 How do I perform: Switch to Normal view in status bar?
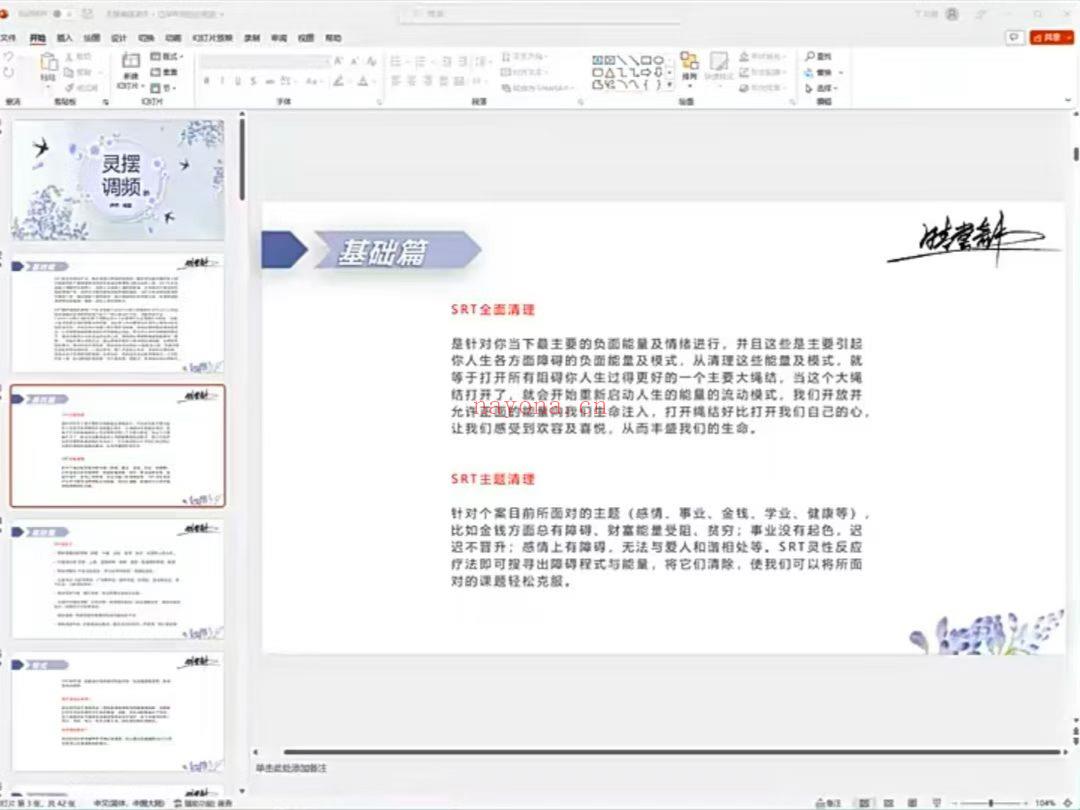point(864,803)
